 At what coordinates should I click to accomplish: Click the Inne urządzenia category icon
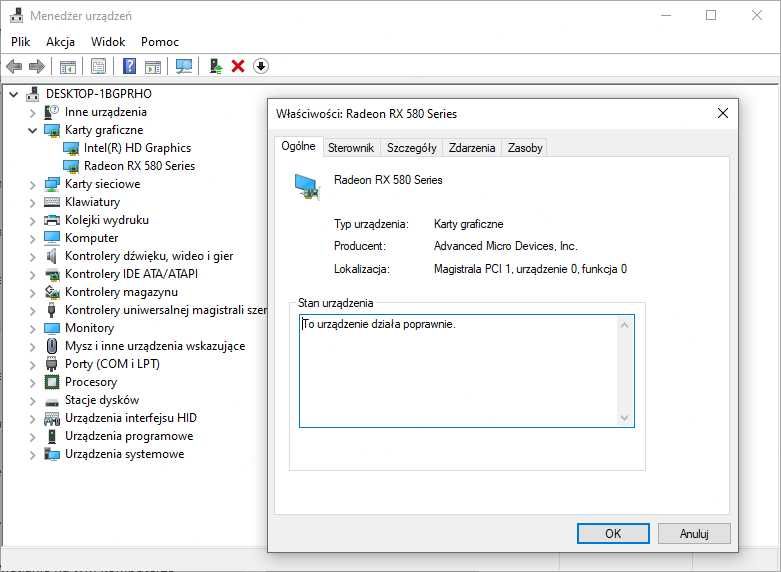[x=52, y=112]
